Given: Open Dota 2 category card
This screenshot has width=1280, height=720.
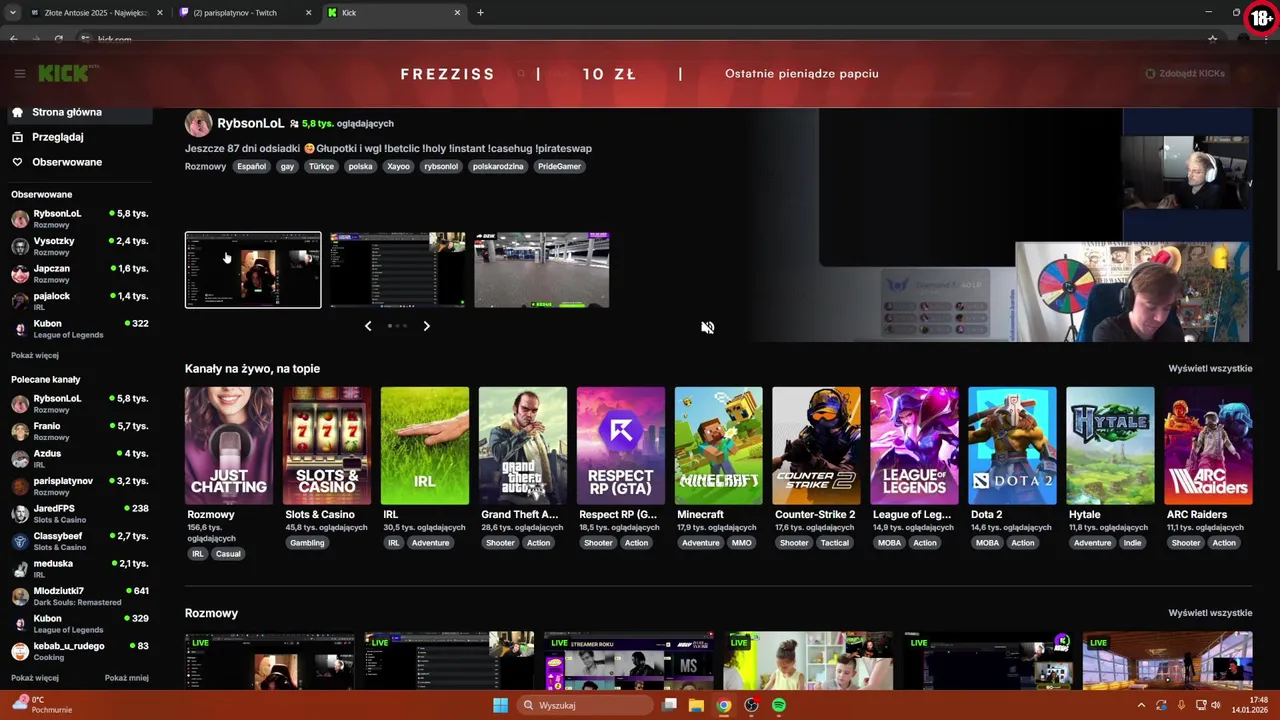Looking at the screenshot, I should tap(1013, 446).
